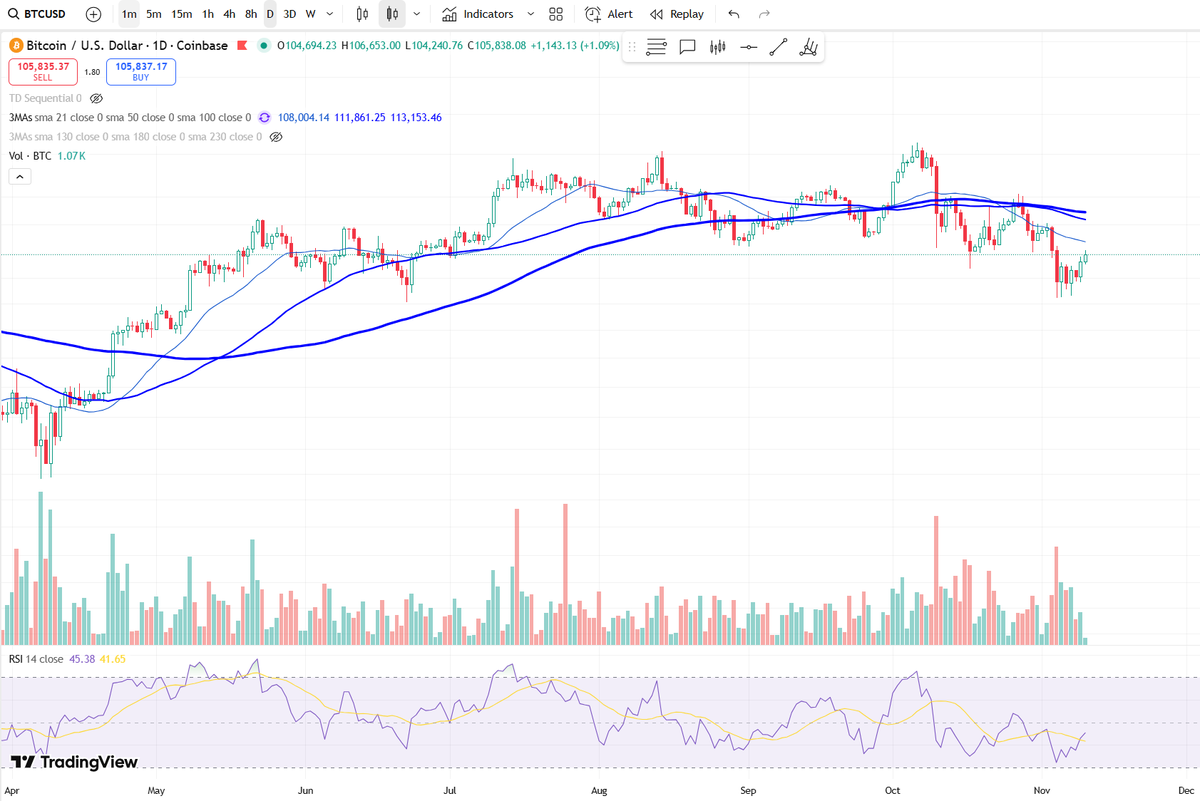This screenshot has height=801, width=1200.
Task: Click the purple refresh icon on 3MAs
Action: tap(264, 118)
